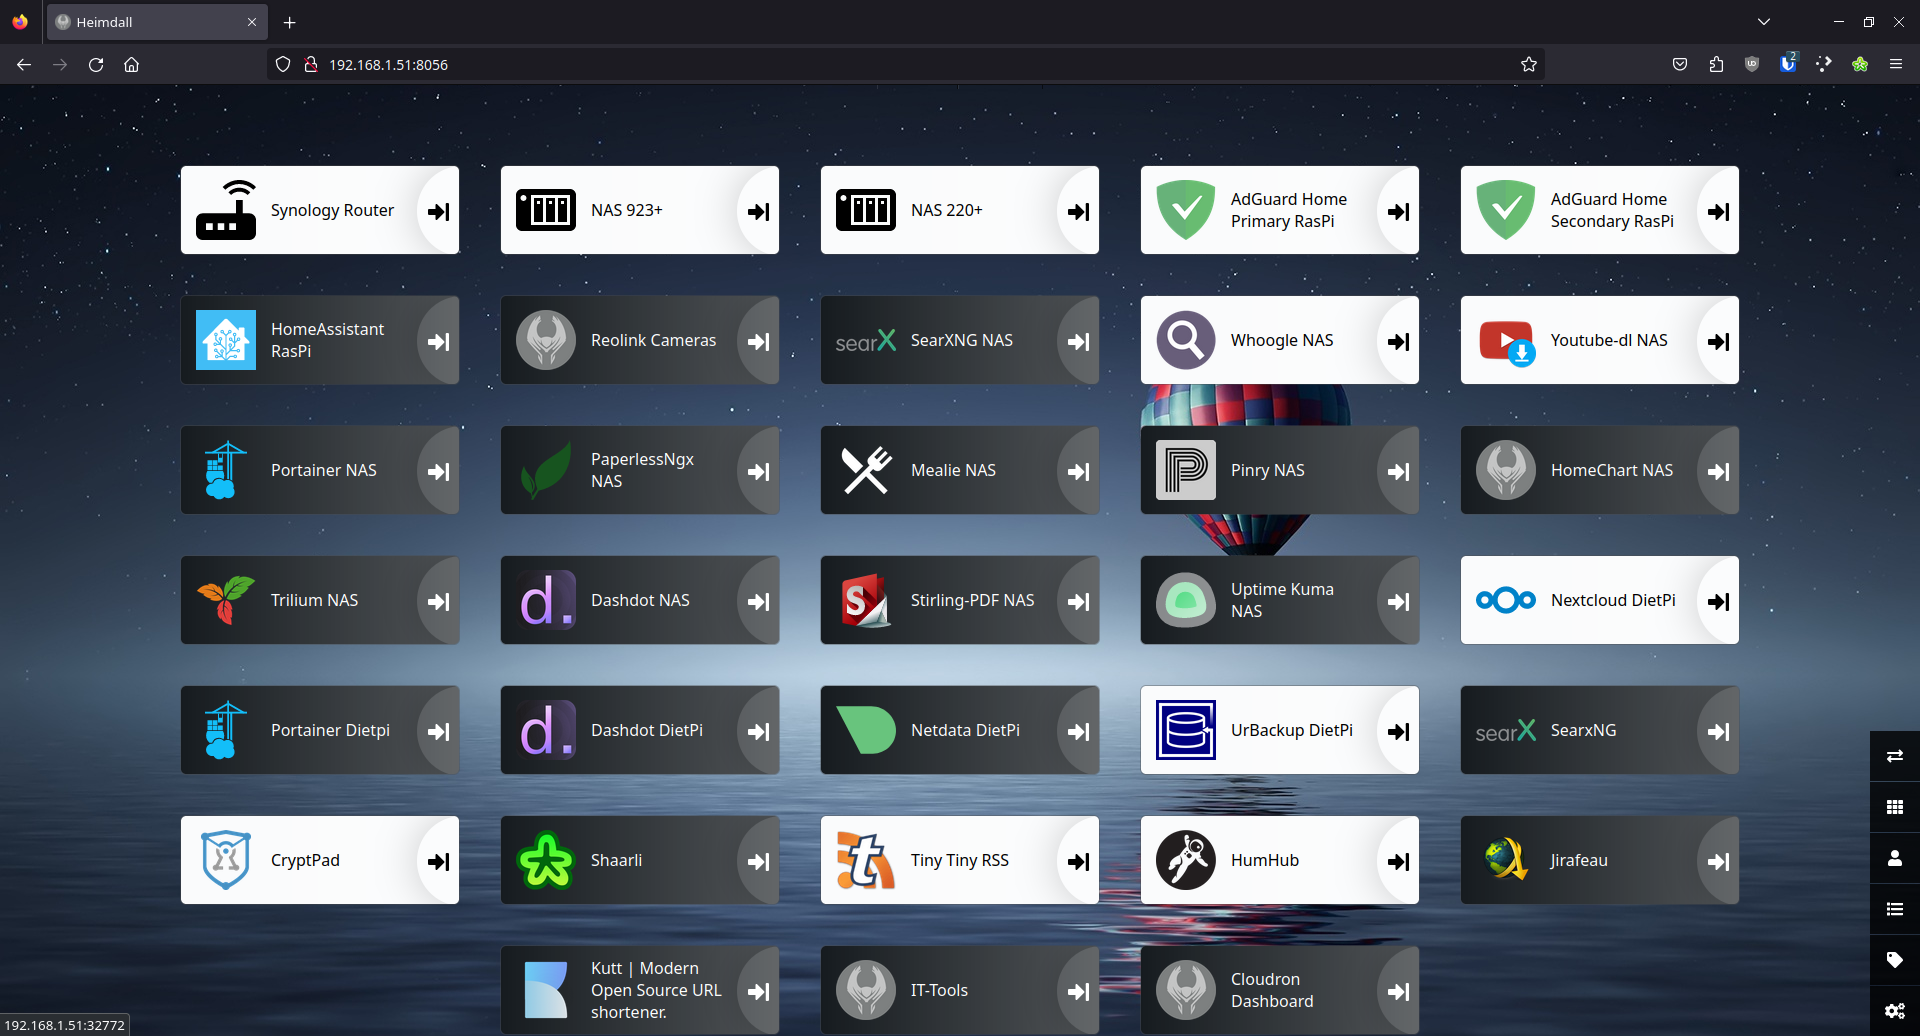The height and width of the screenshot is (1036, 1920).
Task: Launch Portainer Dietpi via its arrow button
Action: (439, 731)
